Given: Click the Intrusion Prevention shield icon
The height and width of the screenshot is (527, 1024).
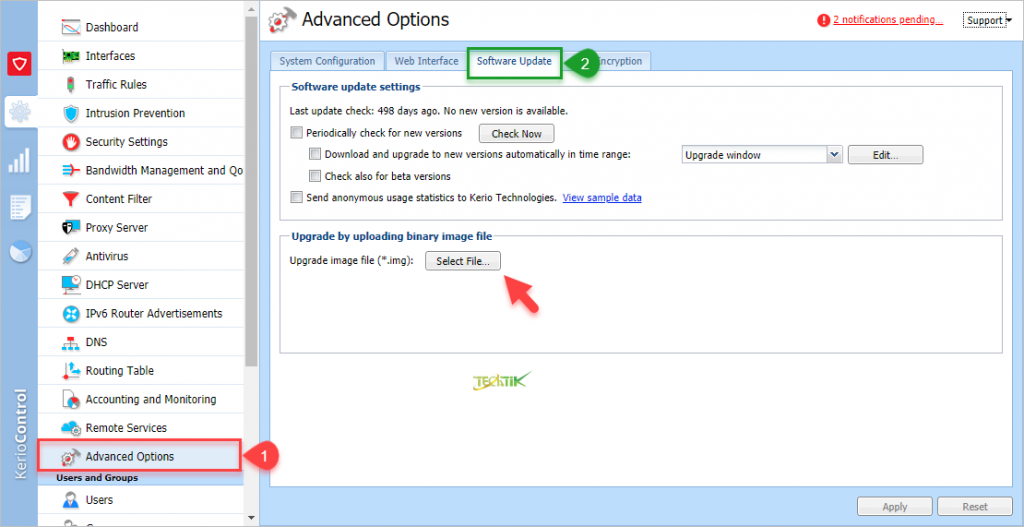Looking at the screenshot, I should point(70,113).
